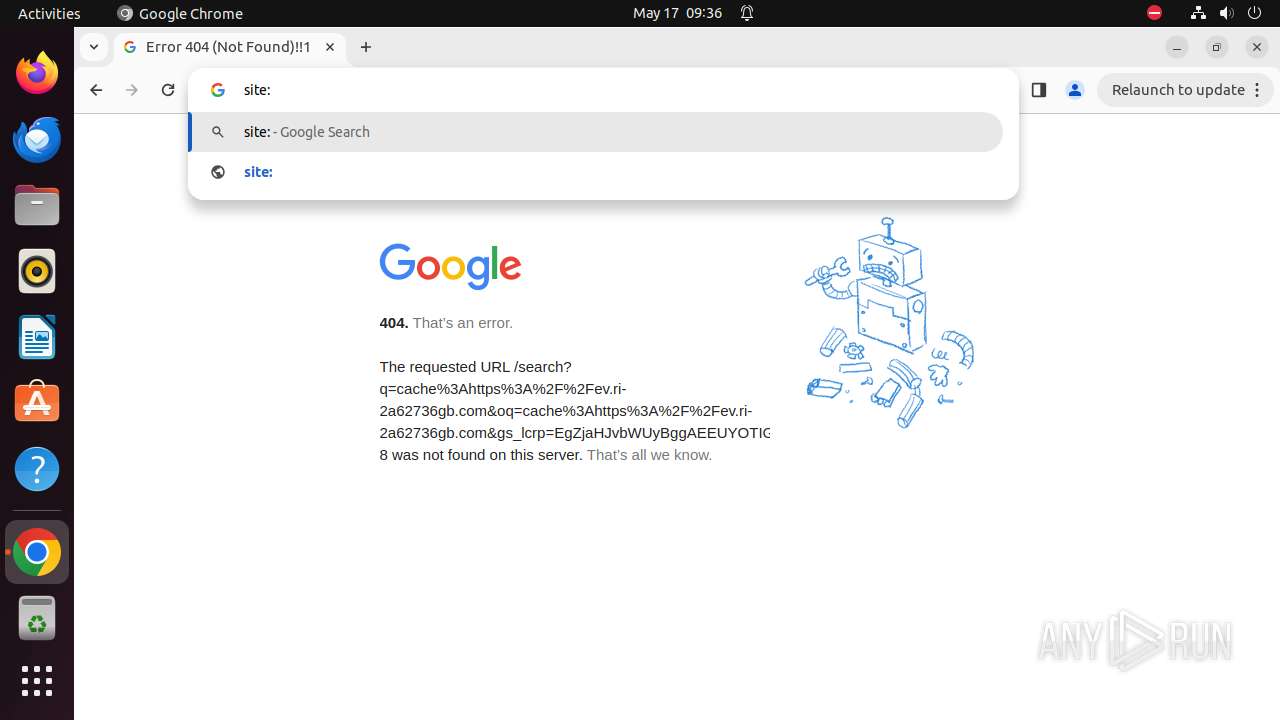Open the Chrome side panel
The width and height of the screenshot is (1280, 720).
pos(1039,90)
